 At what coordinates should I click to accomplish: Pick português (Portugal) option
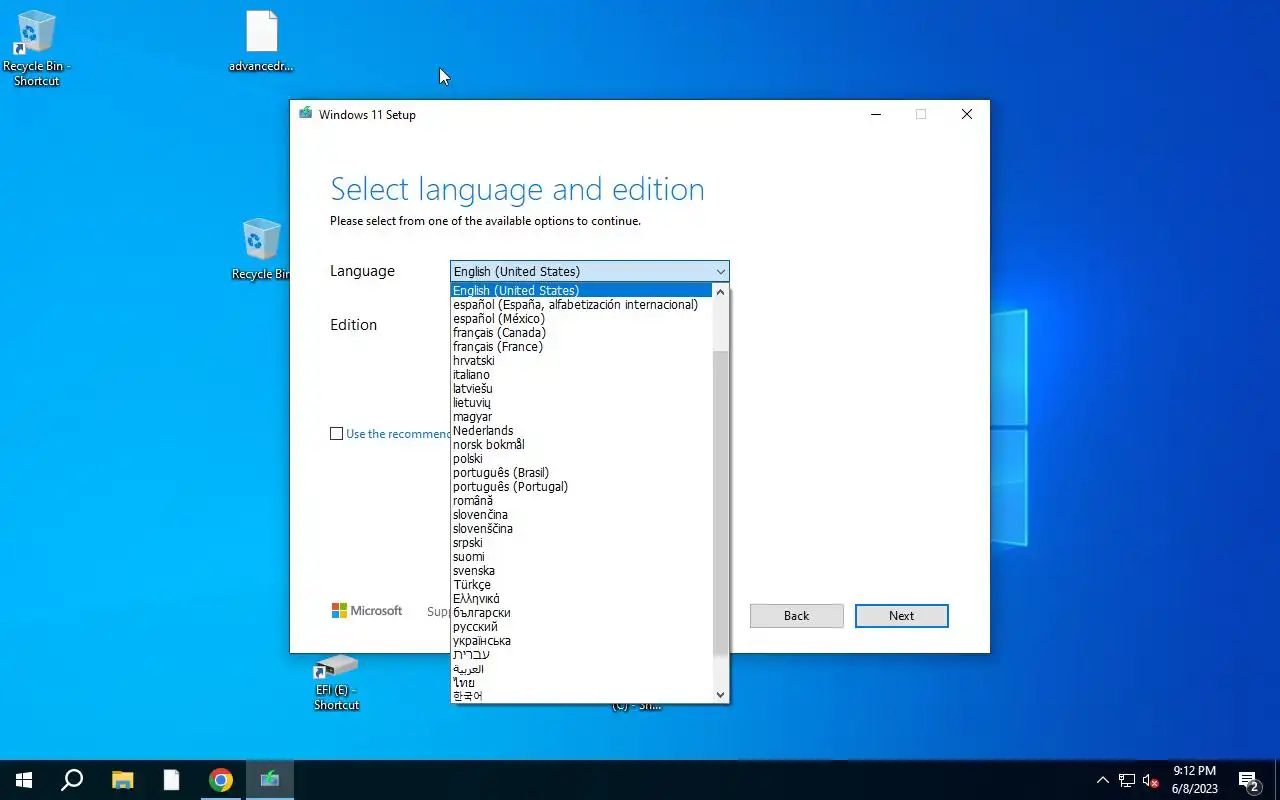click(x=581, y=486)
